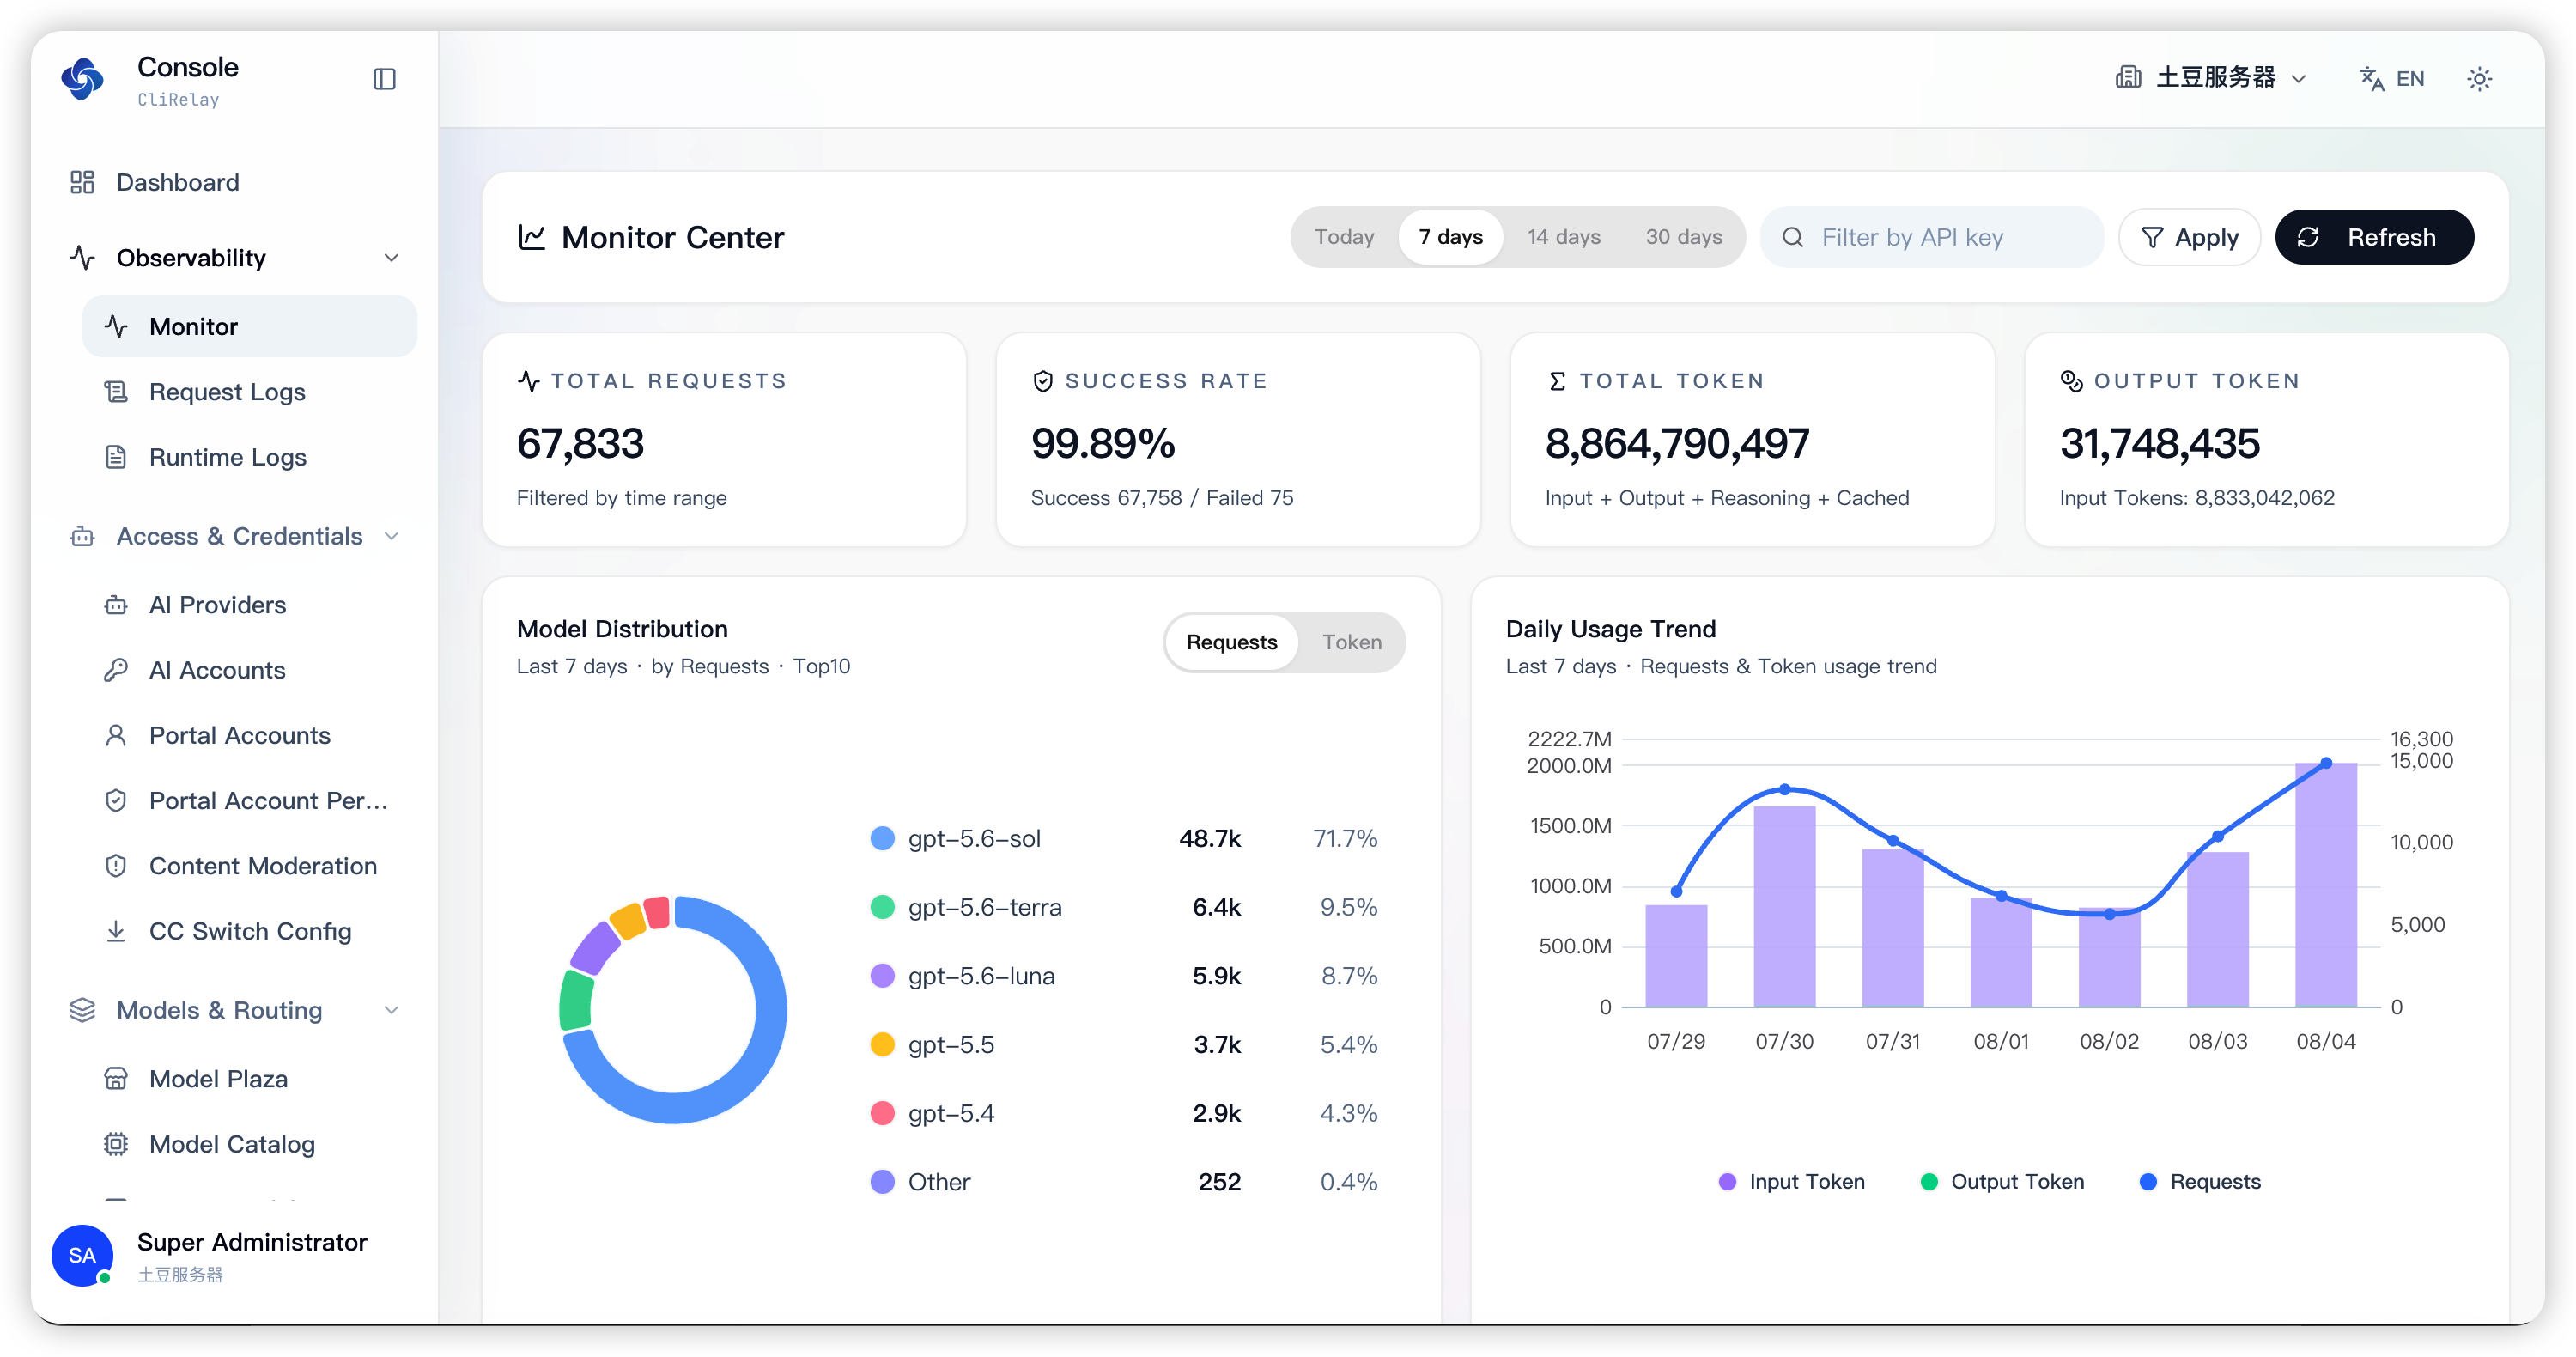
Task: Toggle Input Token chart legend
Action: [1792, 1182]
